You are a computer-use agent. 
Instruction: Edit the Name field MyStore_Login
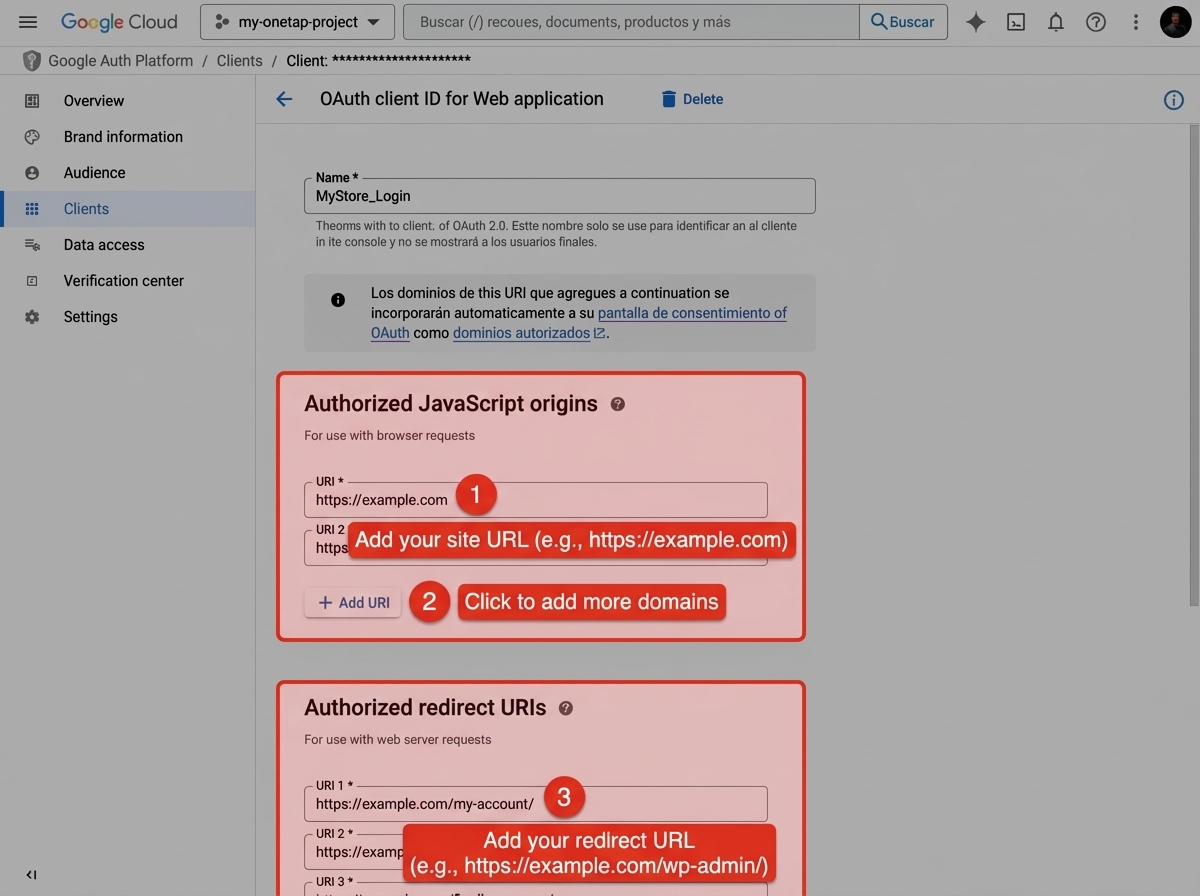pyautogui.click(x=560, y=195)
